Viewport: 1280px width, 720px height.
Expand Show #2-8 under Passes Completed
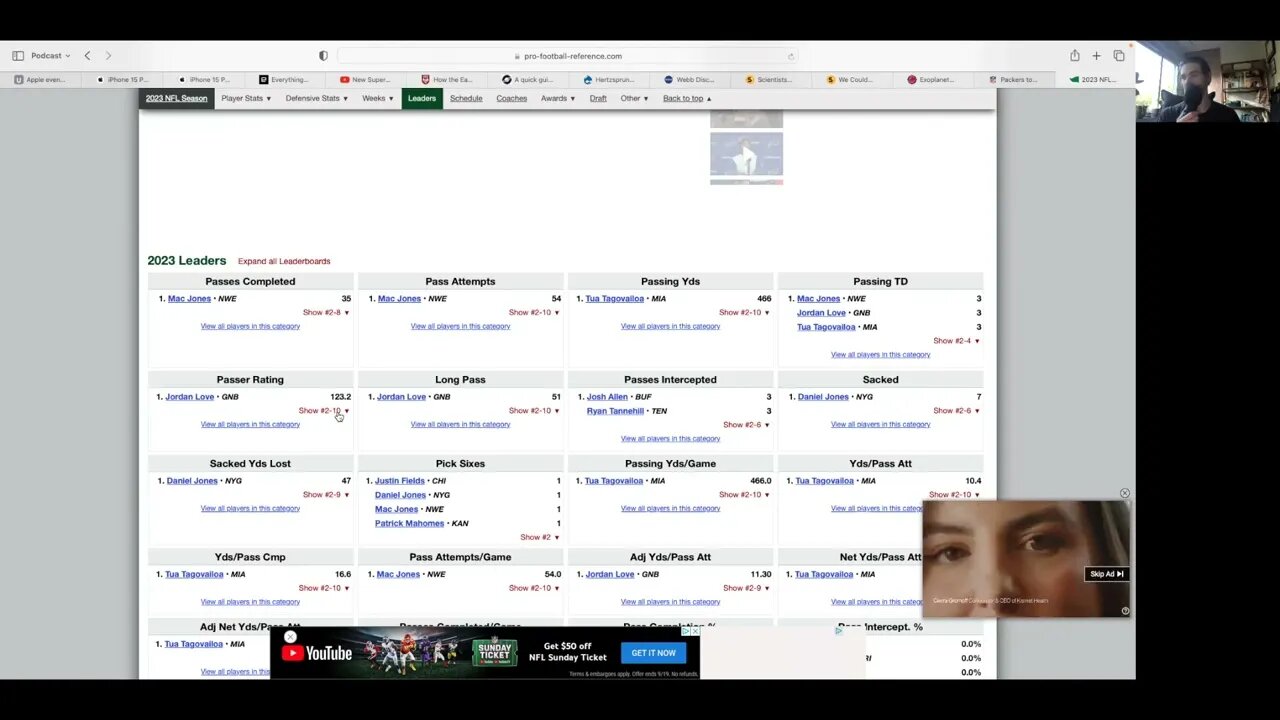(326, 312)
